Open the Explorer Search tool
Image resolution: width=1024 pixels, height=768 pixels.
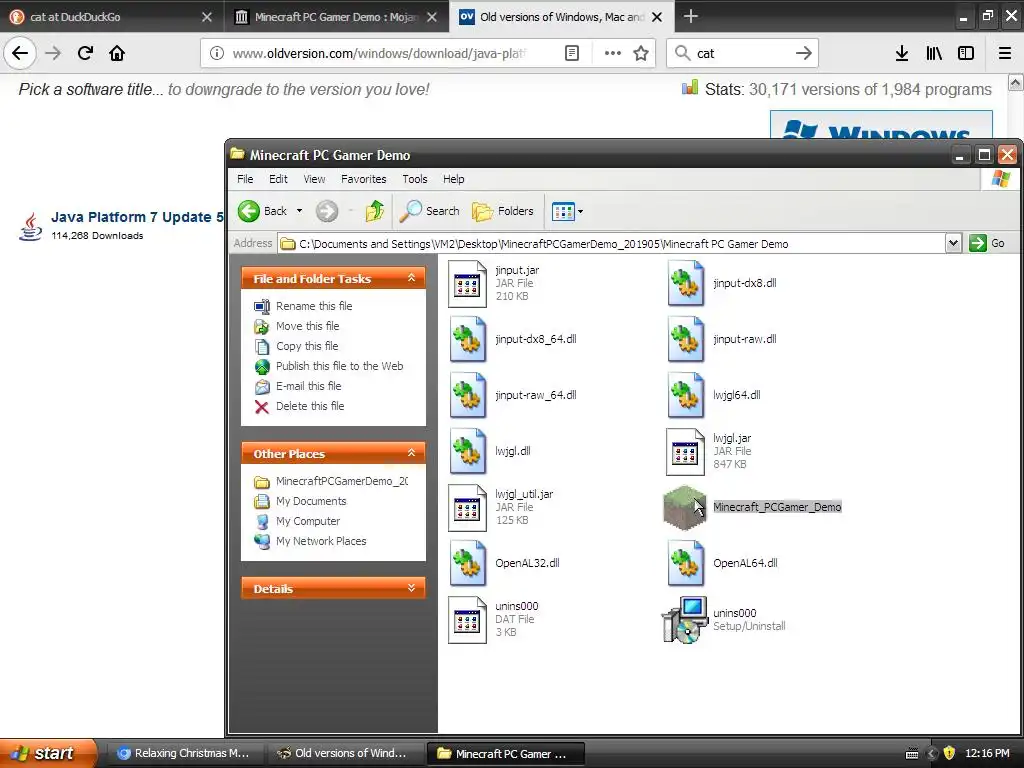[430, 211]
